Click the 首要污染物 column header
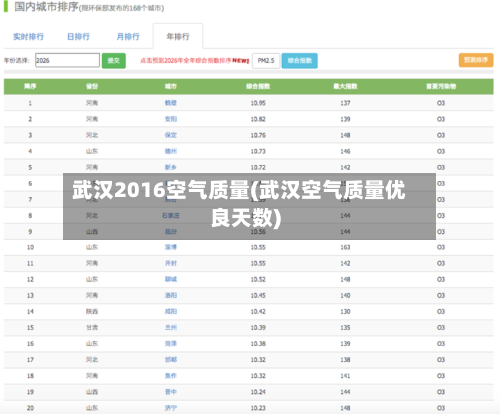This screenshot has width=500, height=414. (x=441, y=86)
